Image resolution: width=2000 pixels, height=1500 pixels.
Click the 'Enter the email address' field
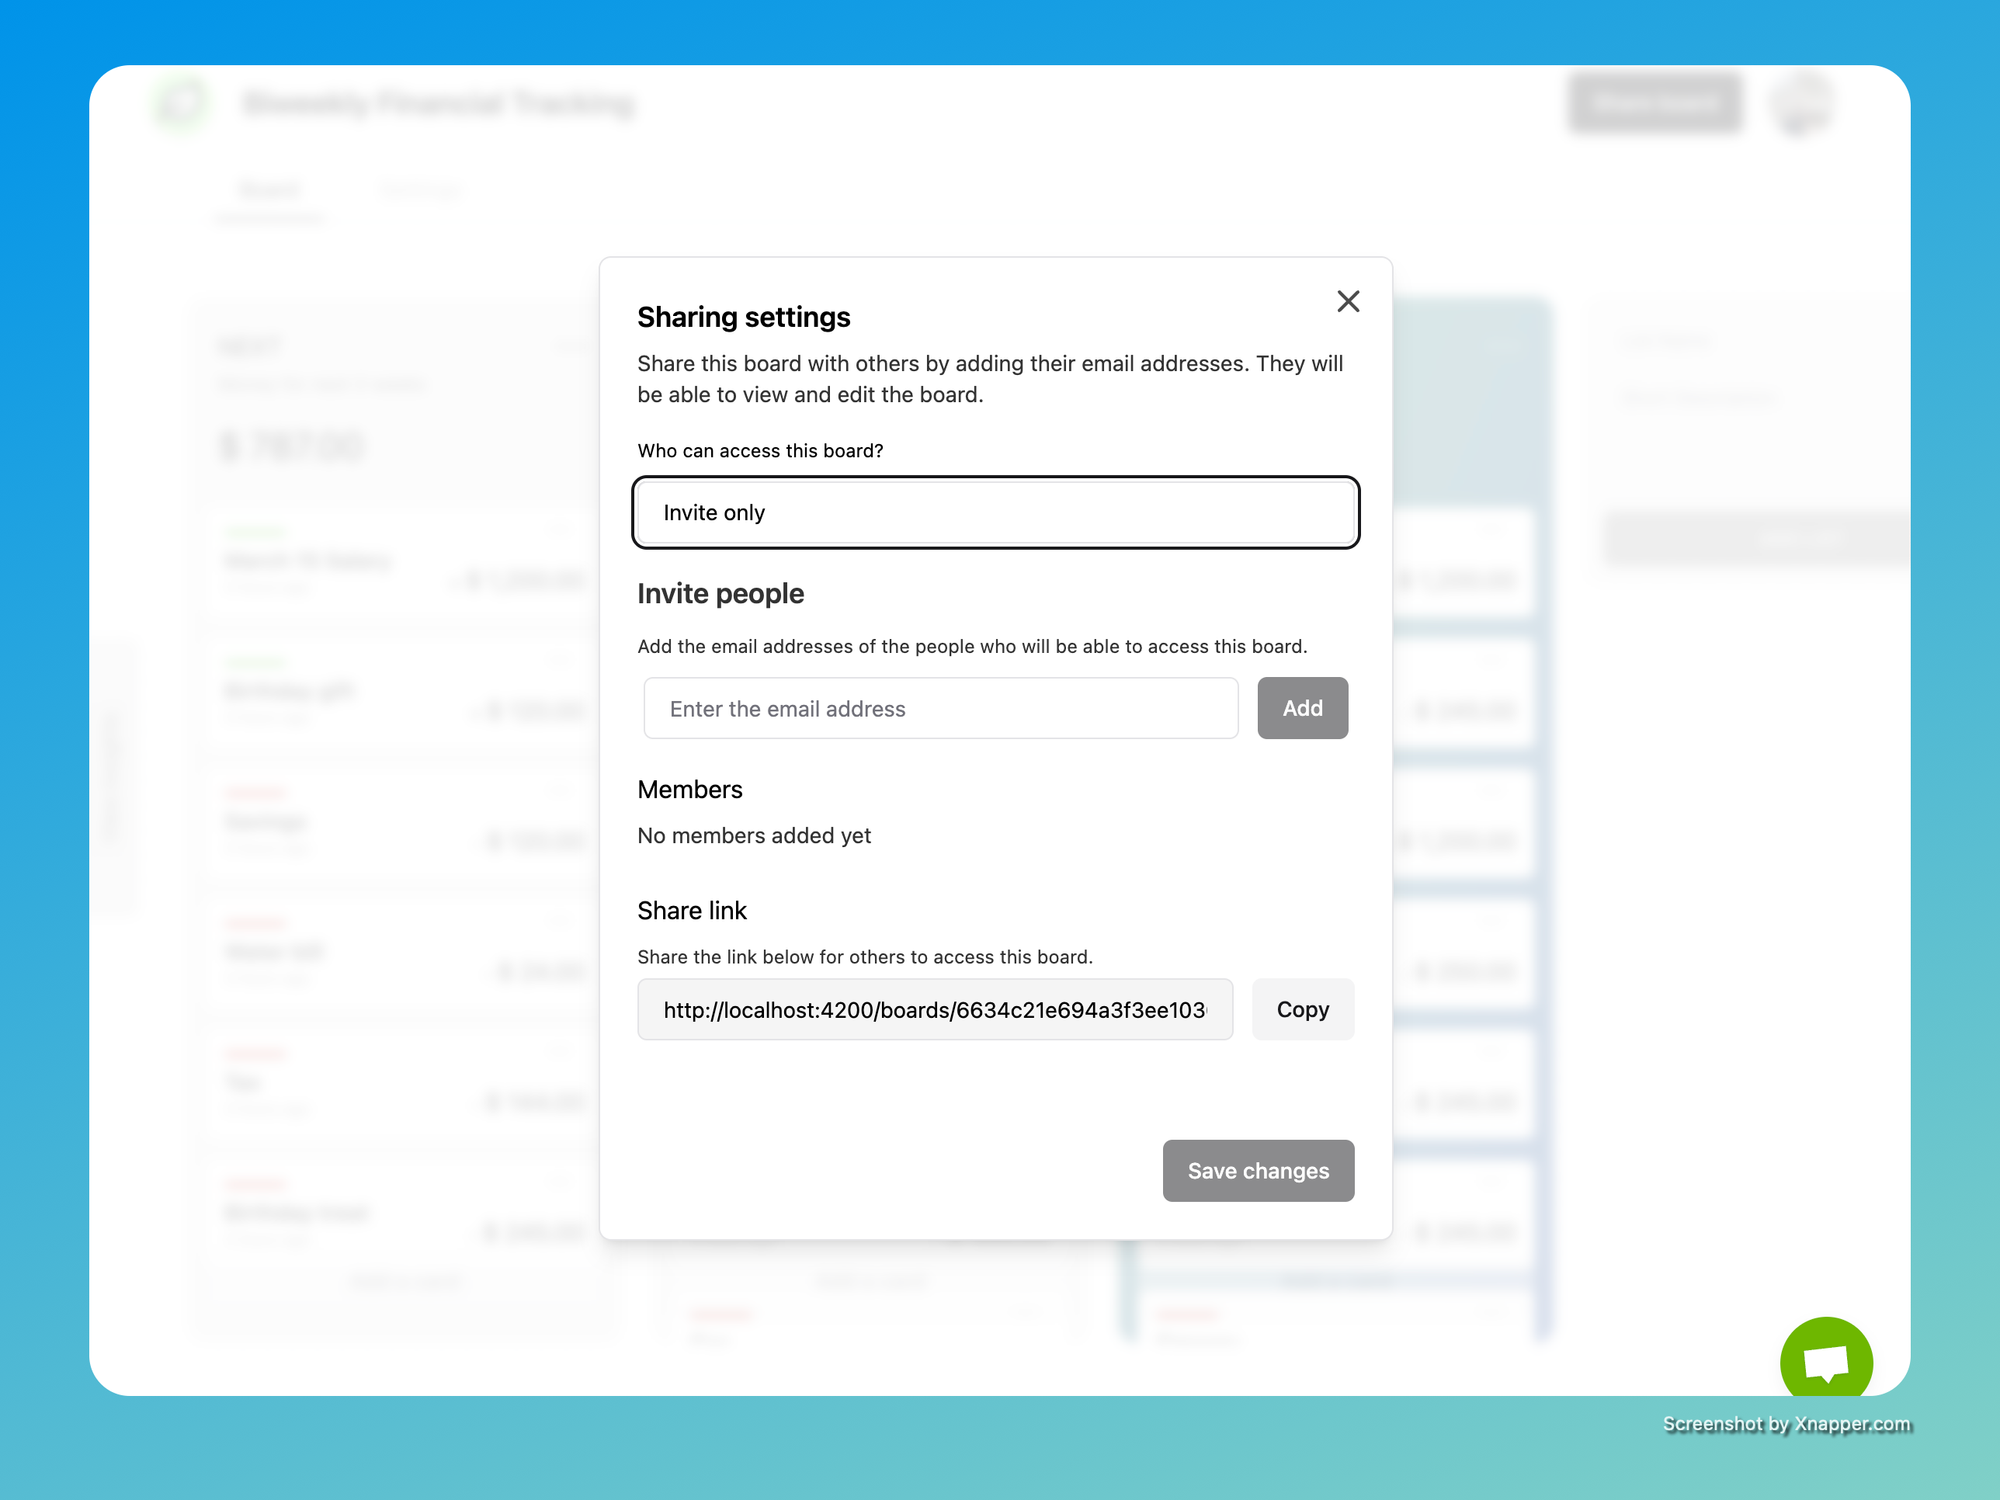pyautogui.click(x=940, y=709)
